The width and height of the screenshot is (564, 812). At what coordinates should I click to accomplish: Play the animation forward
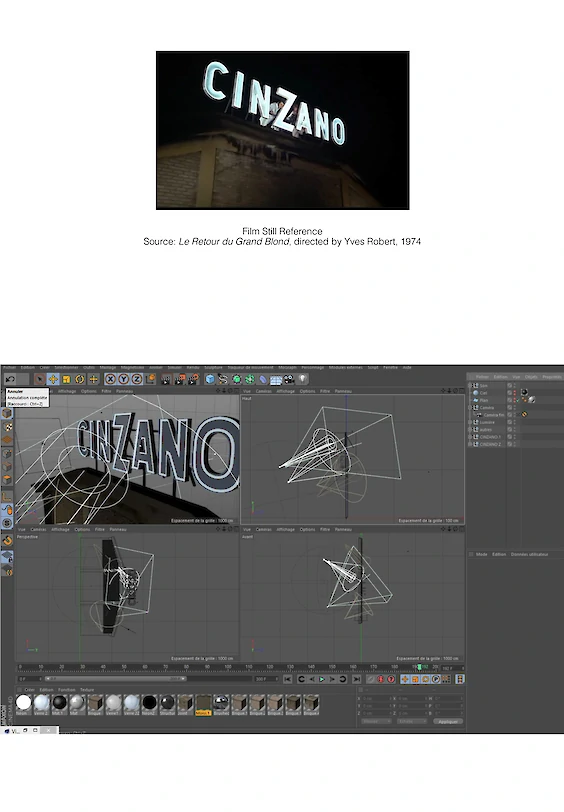click(322, 679)
